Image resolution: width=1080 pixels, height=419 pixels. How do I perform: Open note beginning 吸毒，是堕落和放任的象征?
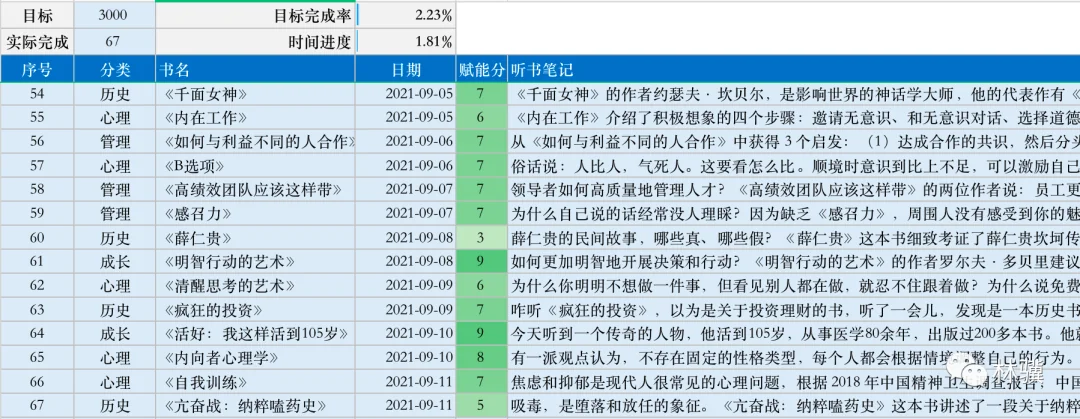pyautogui.click(x=793, y=406)
